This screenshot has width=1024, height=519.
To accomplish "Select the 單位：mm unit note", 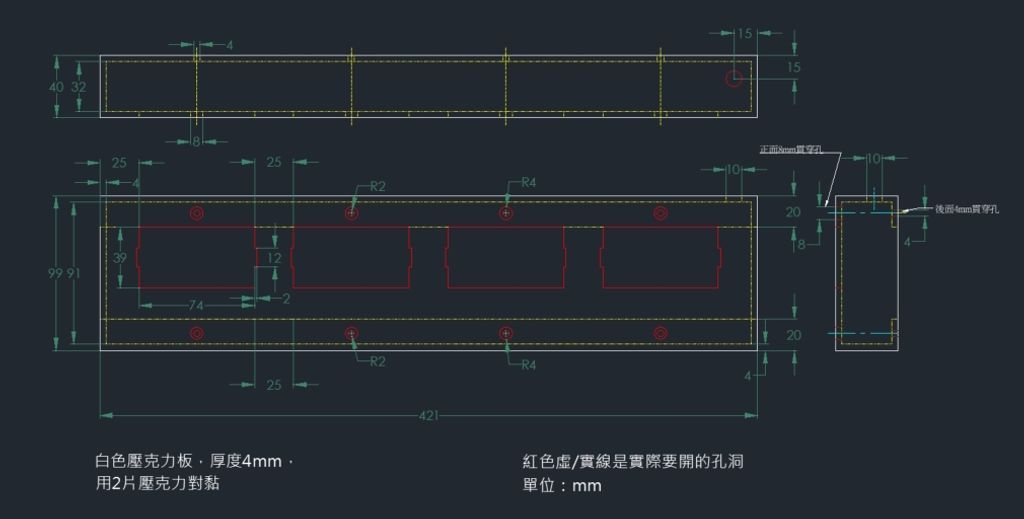I will pyautogui.click(x=562, y=486).
